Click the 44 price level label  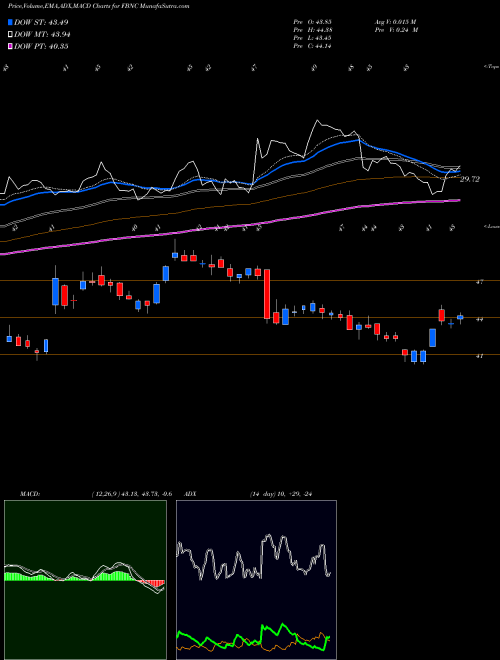(479, 319)
